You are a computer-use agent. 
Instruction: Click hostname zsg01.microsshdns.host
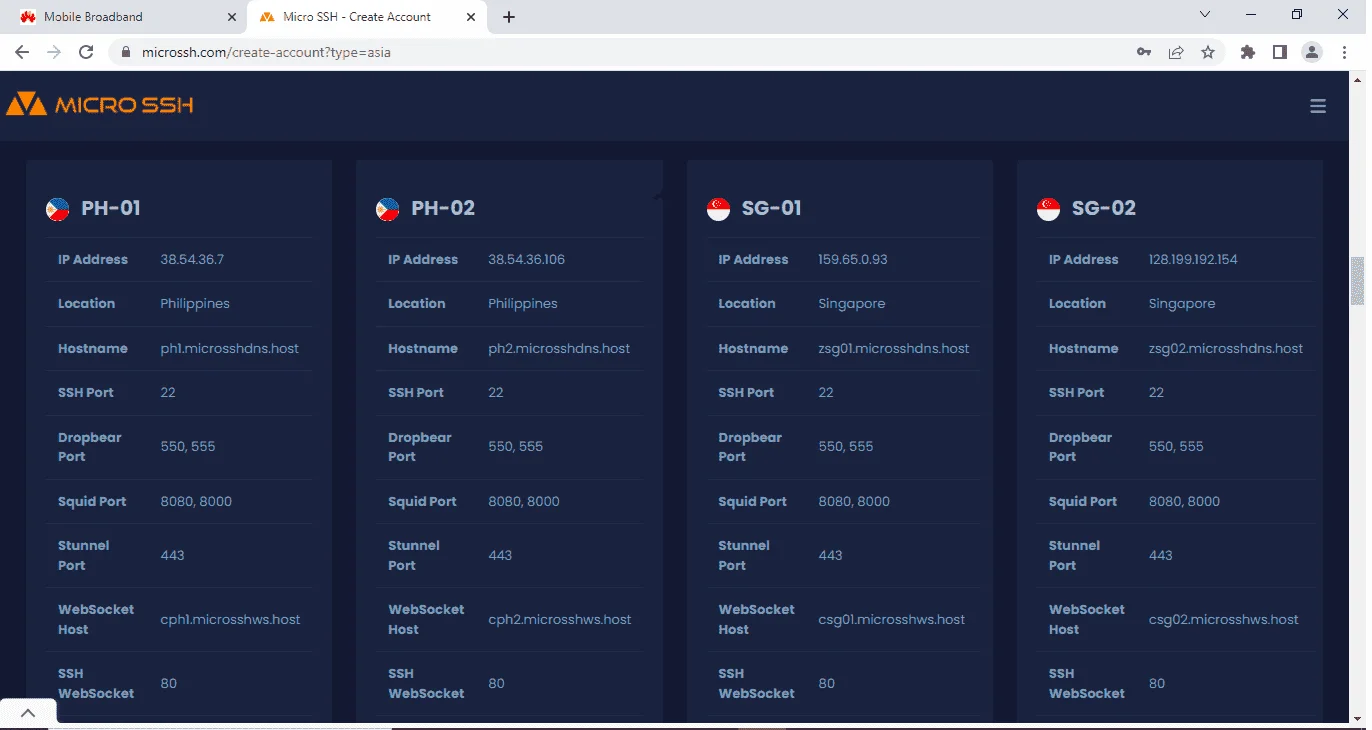click(894, 349)
